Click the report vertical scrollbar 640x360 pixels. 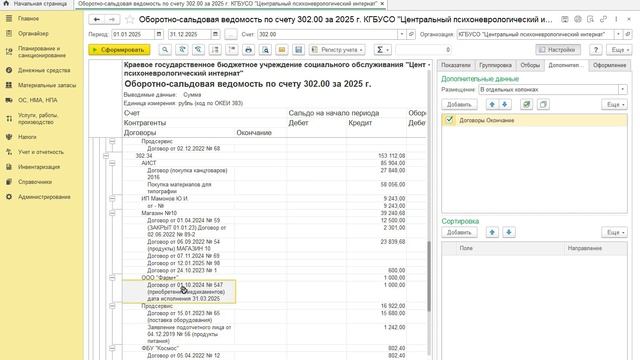429,276
